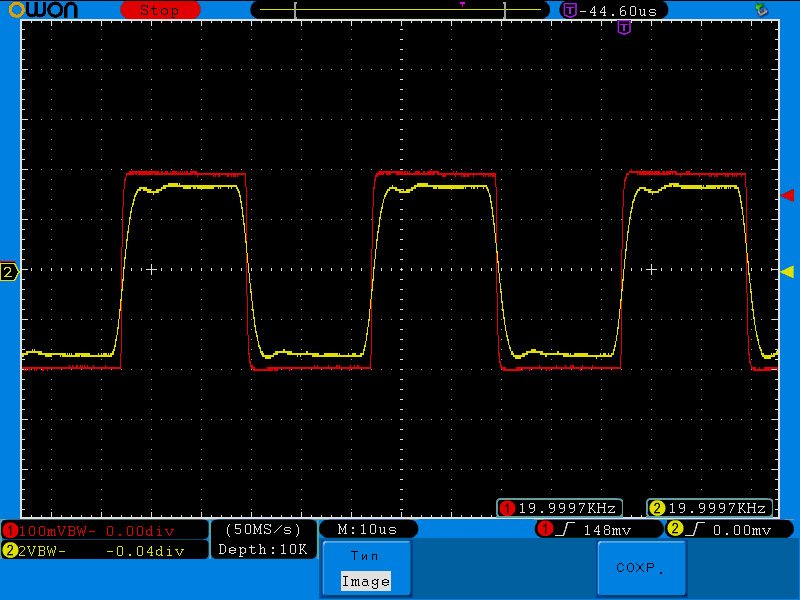Click the yellow channel 2 badge in frequency box
800x600 pixels.
pos(657,508)
